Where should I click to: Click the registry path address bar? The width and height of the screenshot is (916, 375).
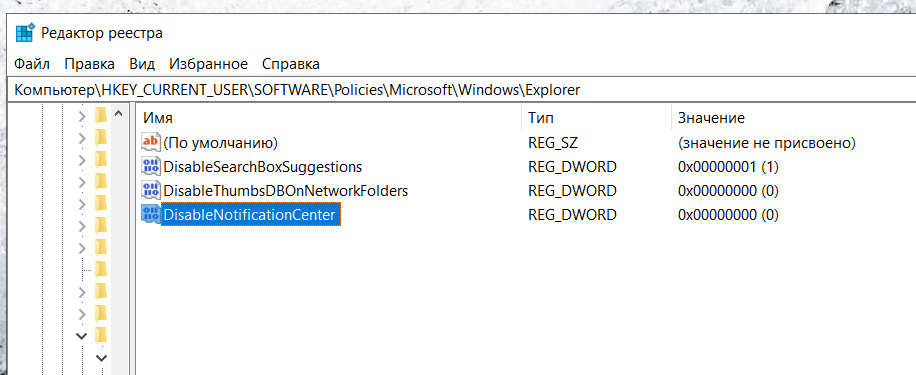(x=461, y=90)
